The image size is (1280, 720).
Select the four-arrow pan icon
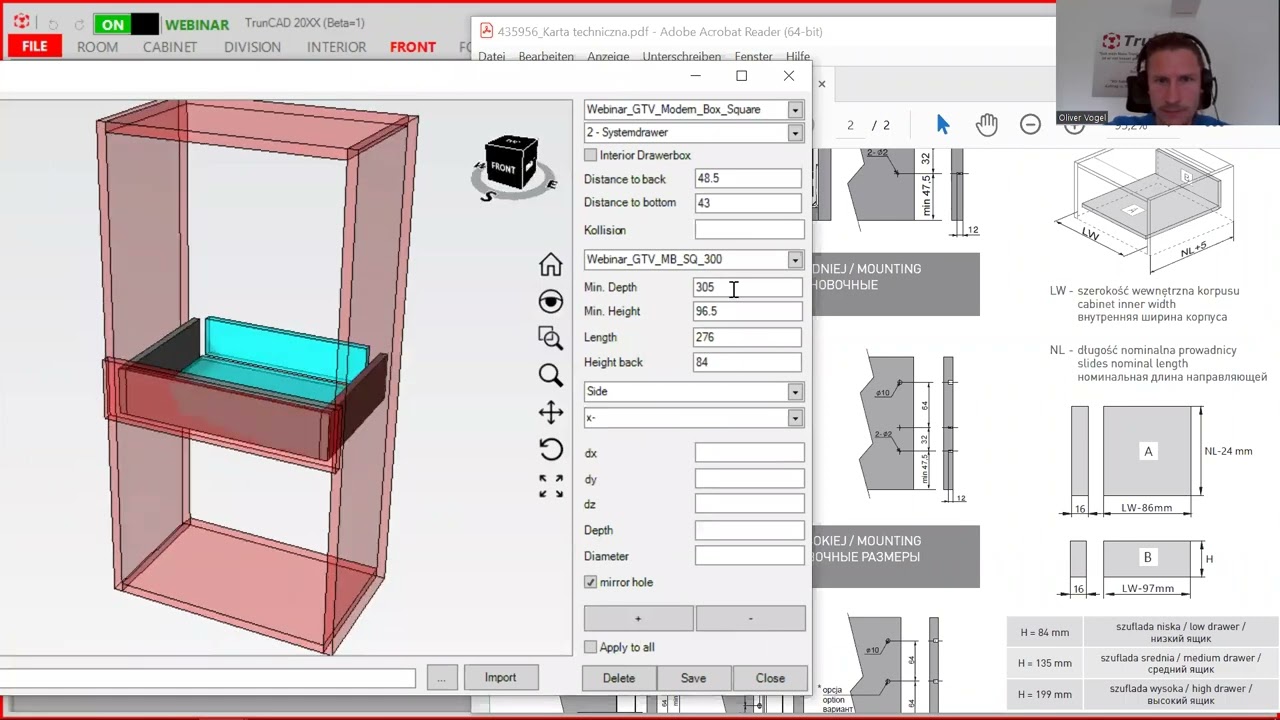pyautogui.click(x=550, y=412)
